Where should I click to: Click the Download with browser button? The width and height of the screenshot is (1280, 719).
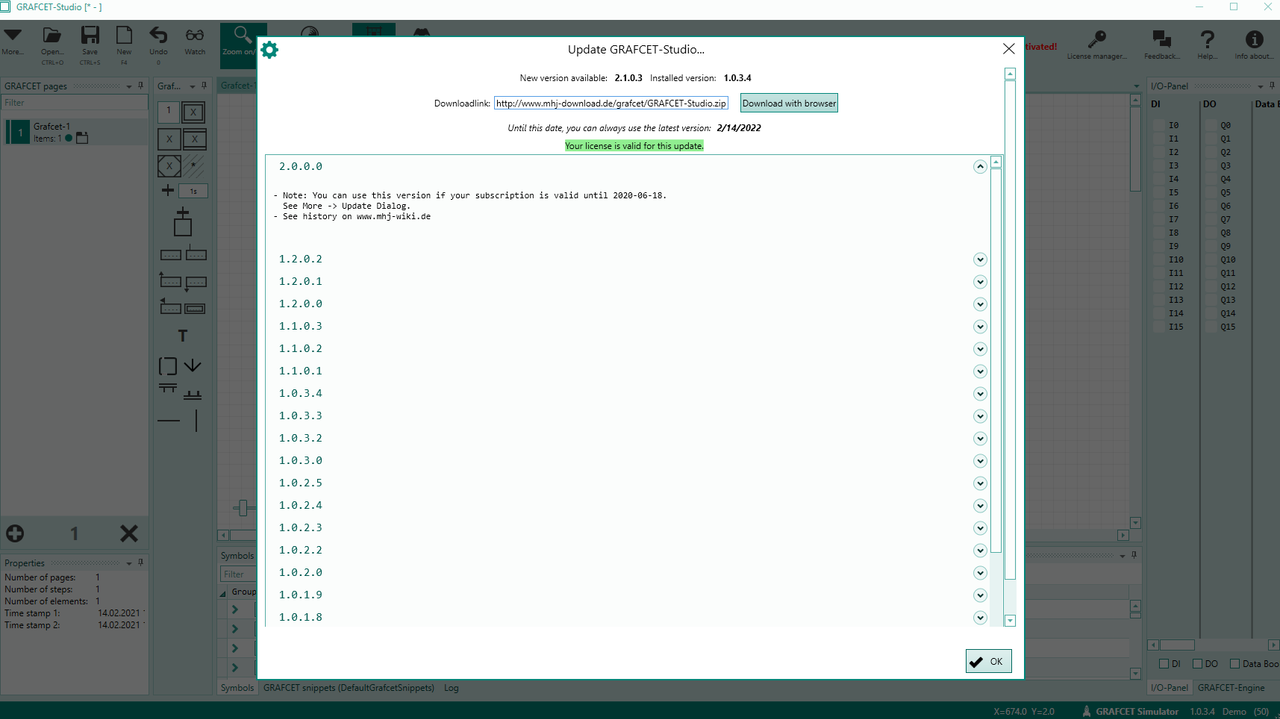(789, 103)
